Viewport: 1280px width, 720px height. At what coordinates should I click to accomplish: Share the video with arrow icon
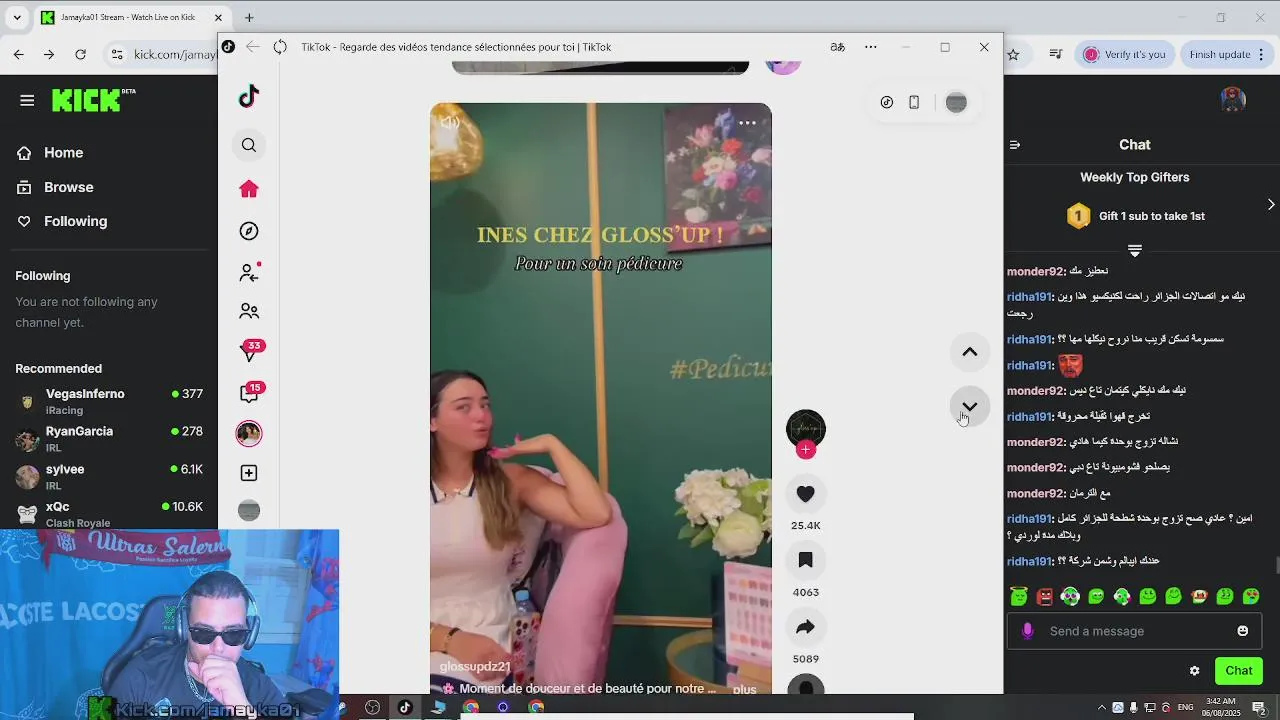click(806, 628)
